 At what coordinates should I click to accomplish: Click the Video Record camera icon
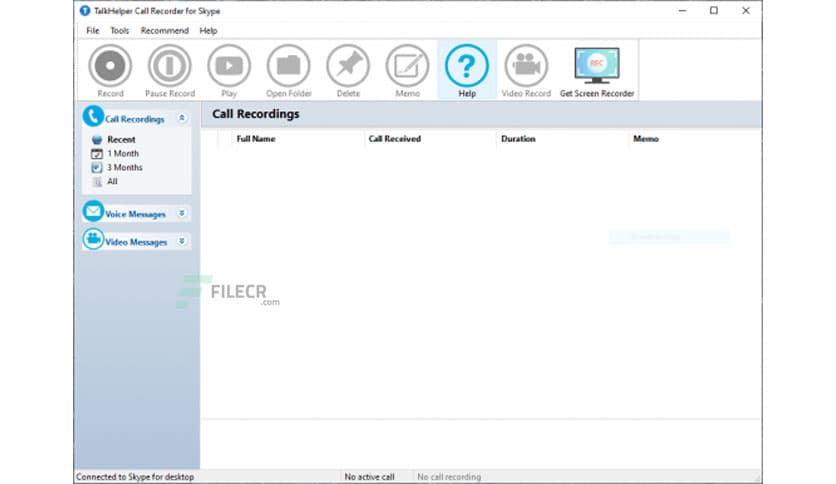pyautogui.click(x=526, y=66)
